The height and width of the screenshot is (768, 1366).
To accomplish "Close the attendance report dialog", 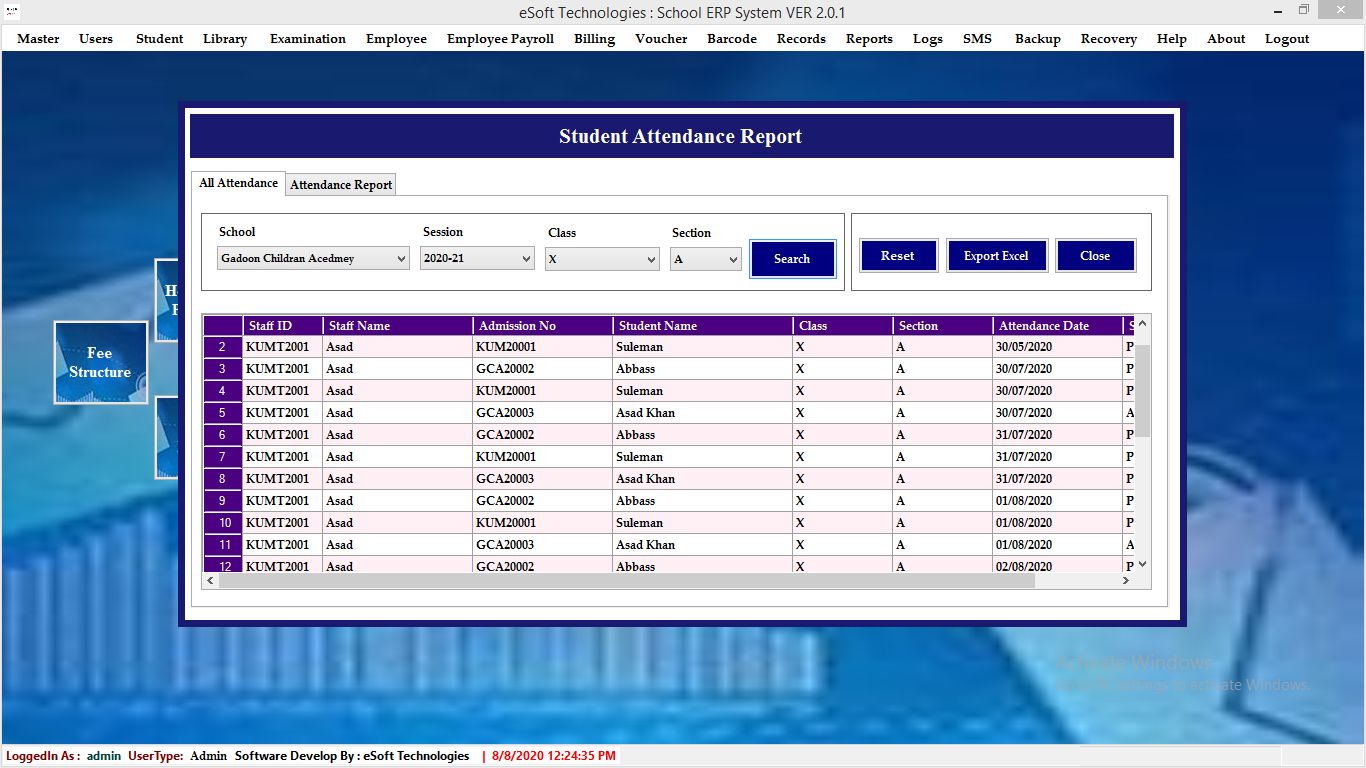I will tap(1095, 256).
